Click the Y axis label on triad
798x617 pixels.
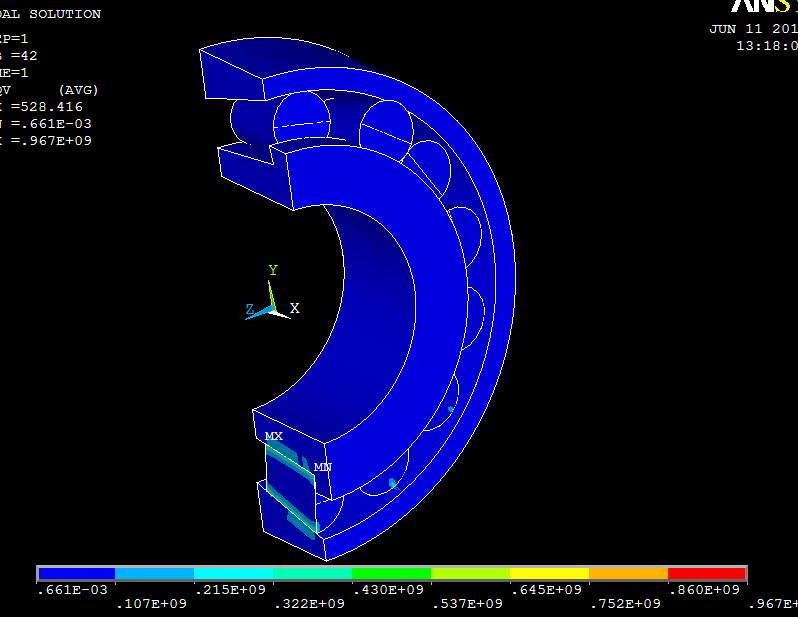click(x=273, y=270)
